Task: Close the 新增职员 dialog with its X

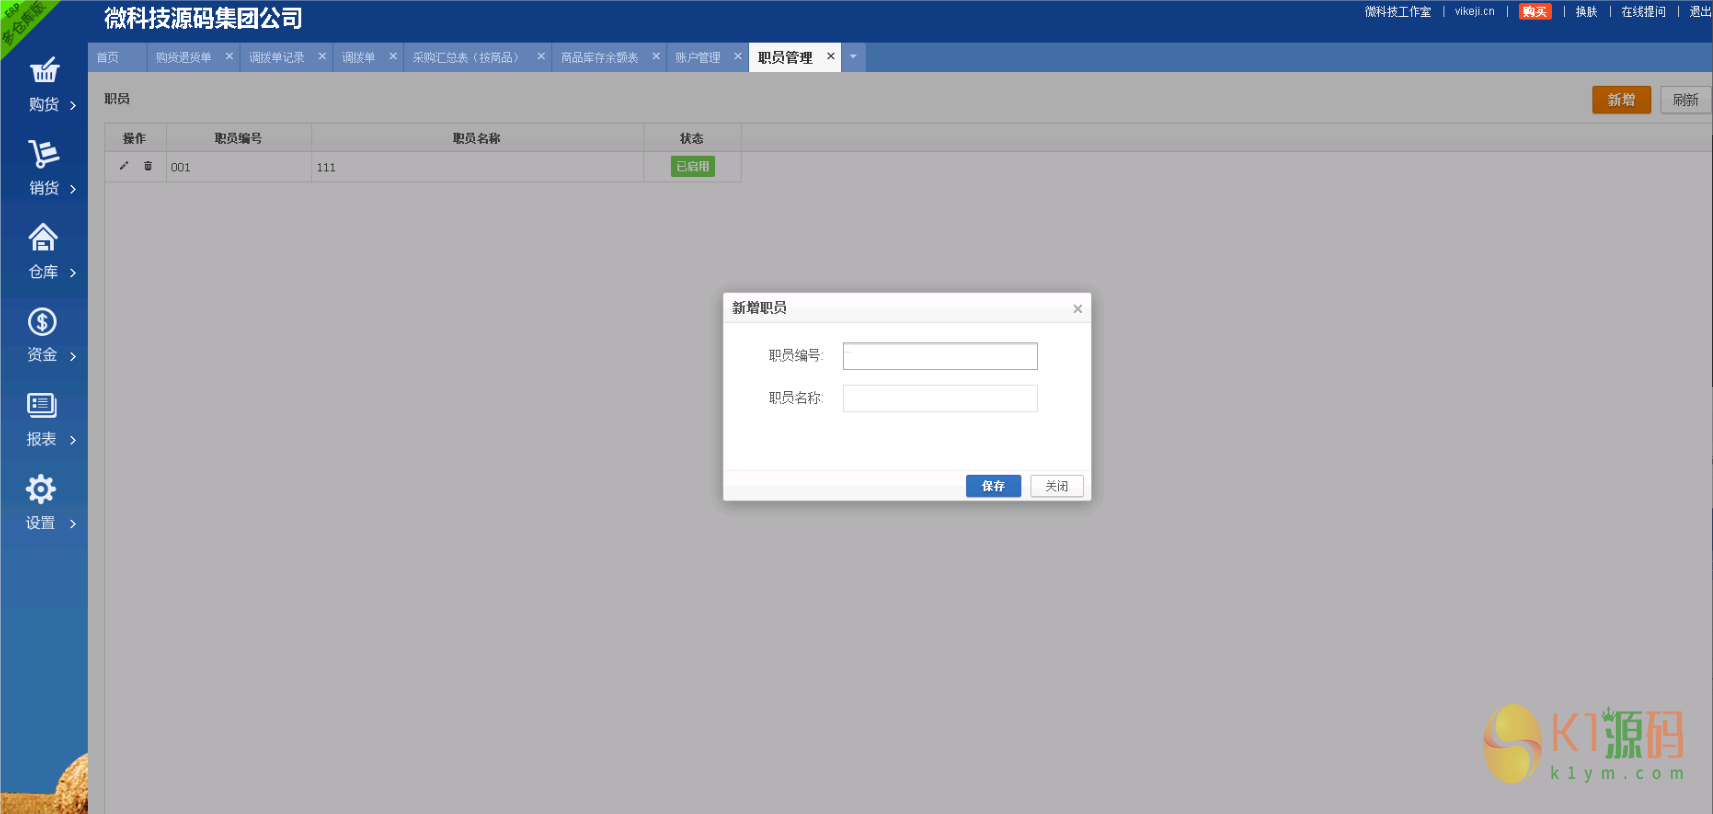Action: [1078, 309]
